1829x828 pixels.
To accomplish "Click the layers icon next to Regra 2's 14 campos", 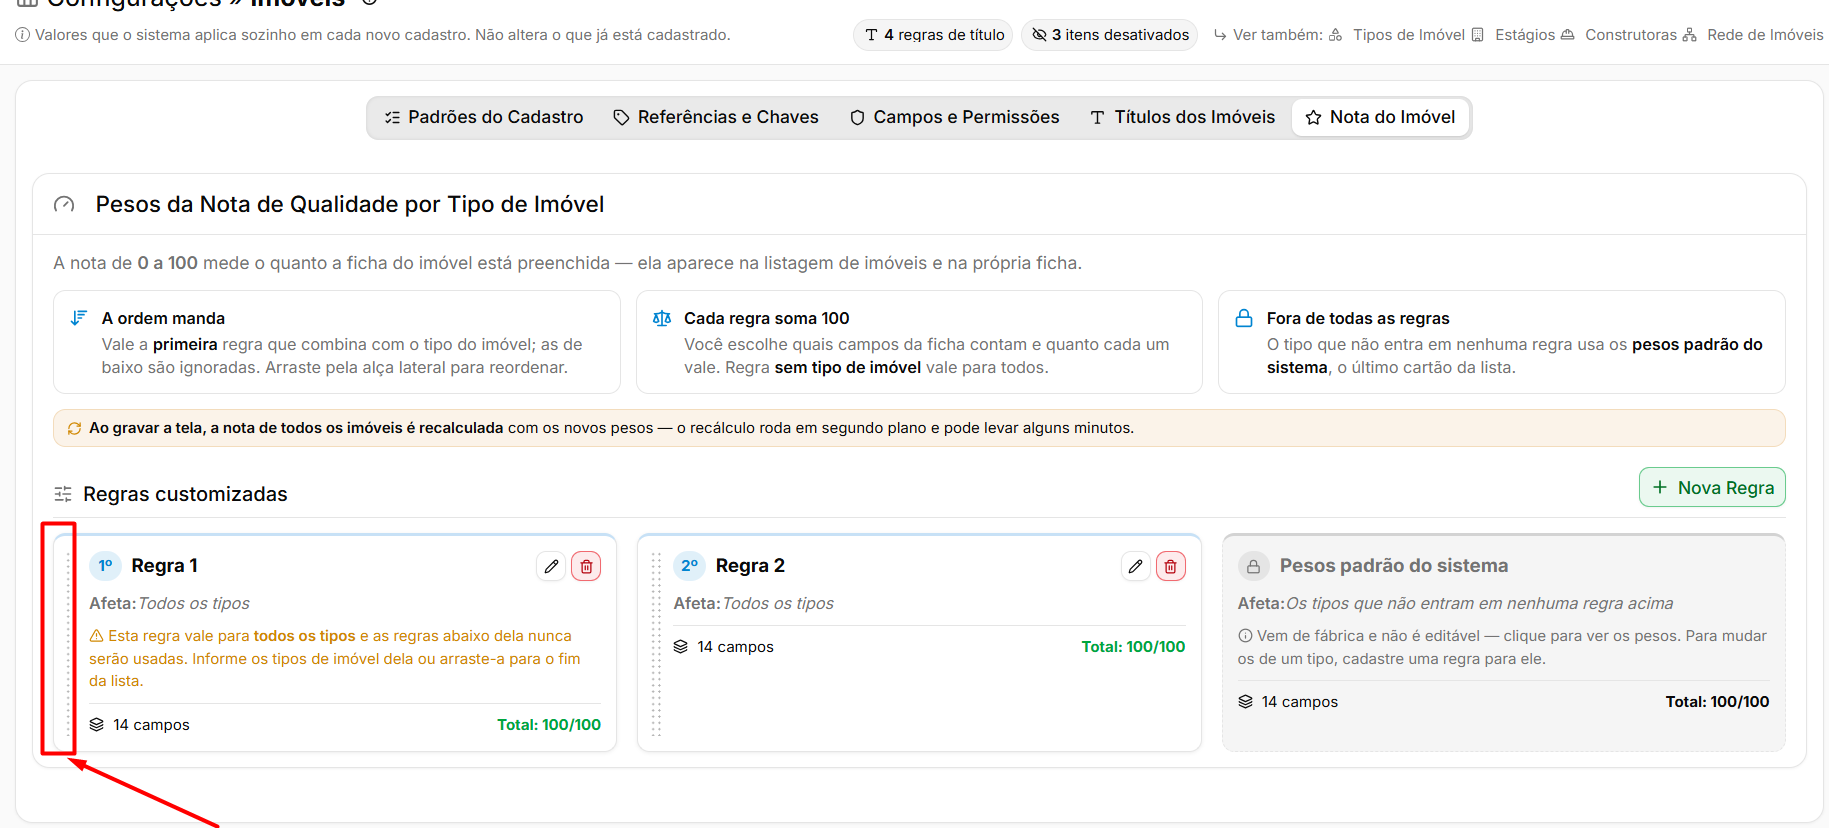I will (681, 647).
